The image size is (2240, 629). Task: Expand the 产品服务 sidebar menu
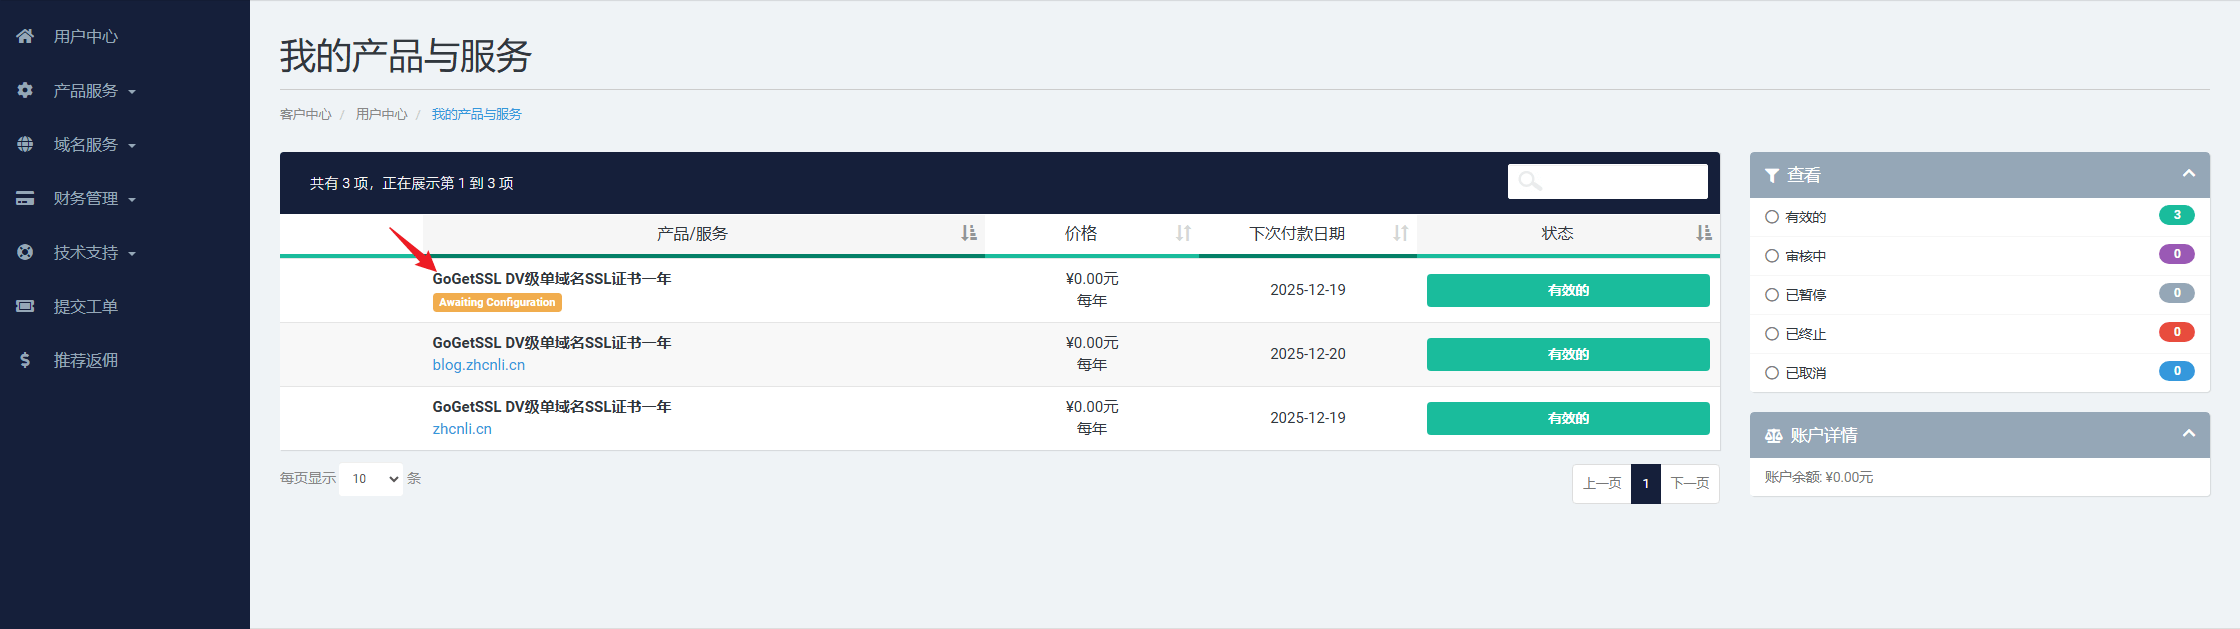(94, 91)
